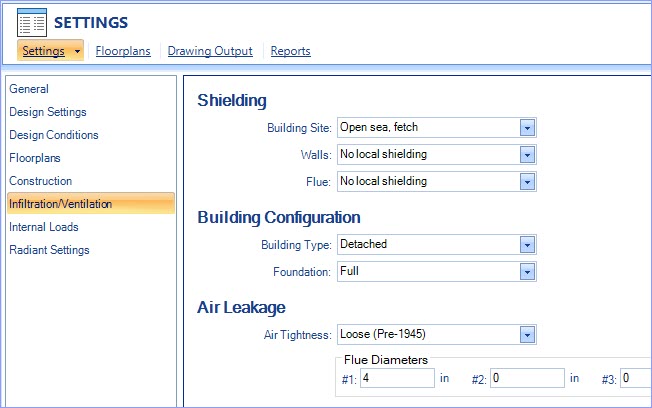Open the Drawing Output tab
The height and width of the screenshot is (408, 652).
coord(210,51)
